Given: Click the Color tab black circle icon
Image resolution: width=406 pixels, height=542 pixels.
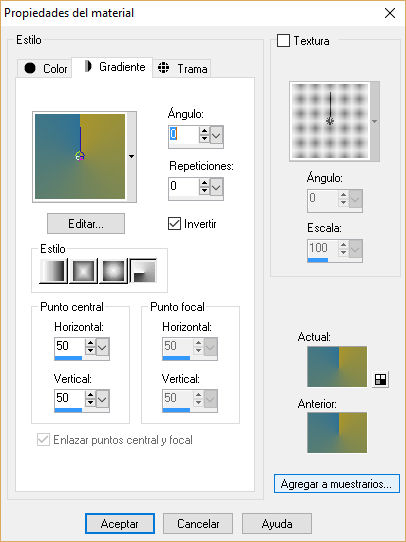Looking at the screenshot, I should [30, 68].
